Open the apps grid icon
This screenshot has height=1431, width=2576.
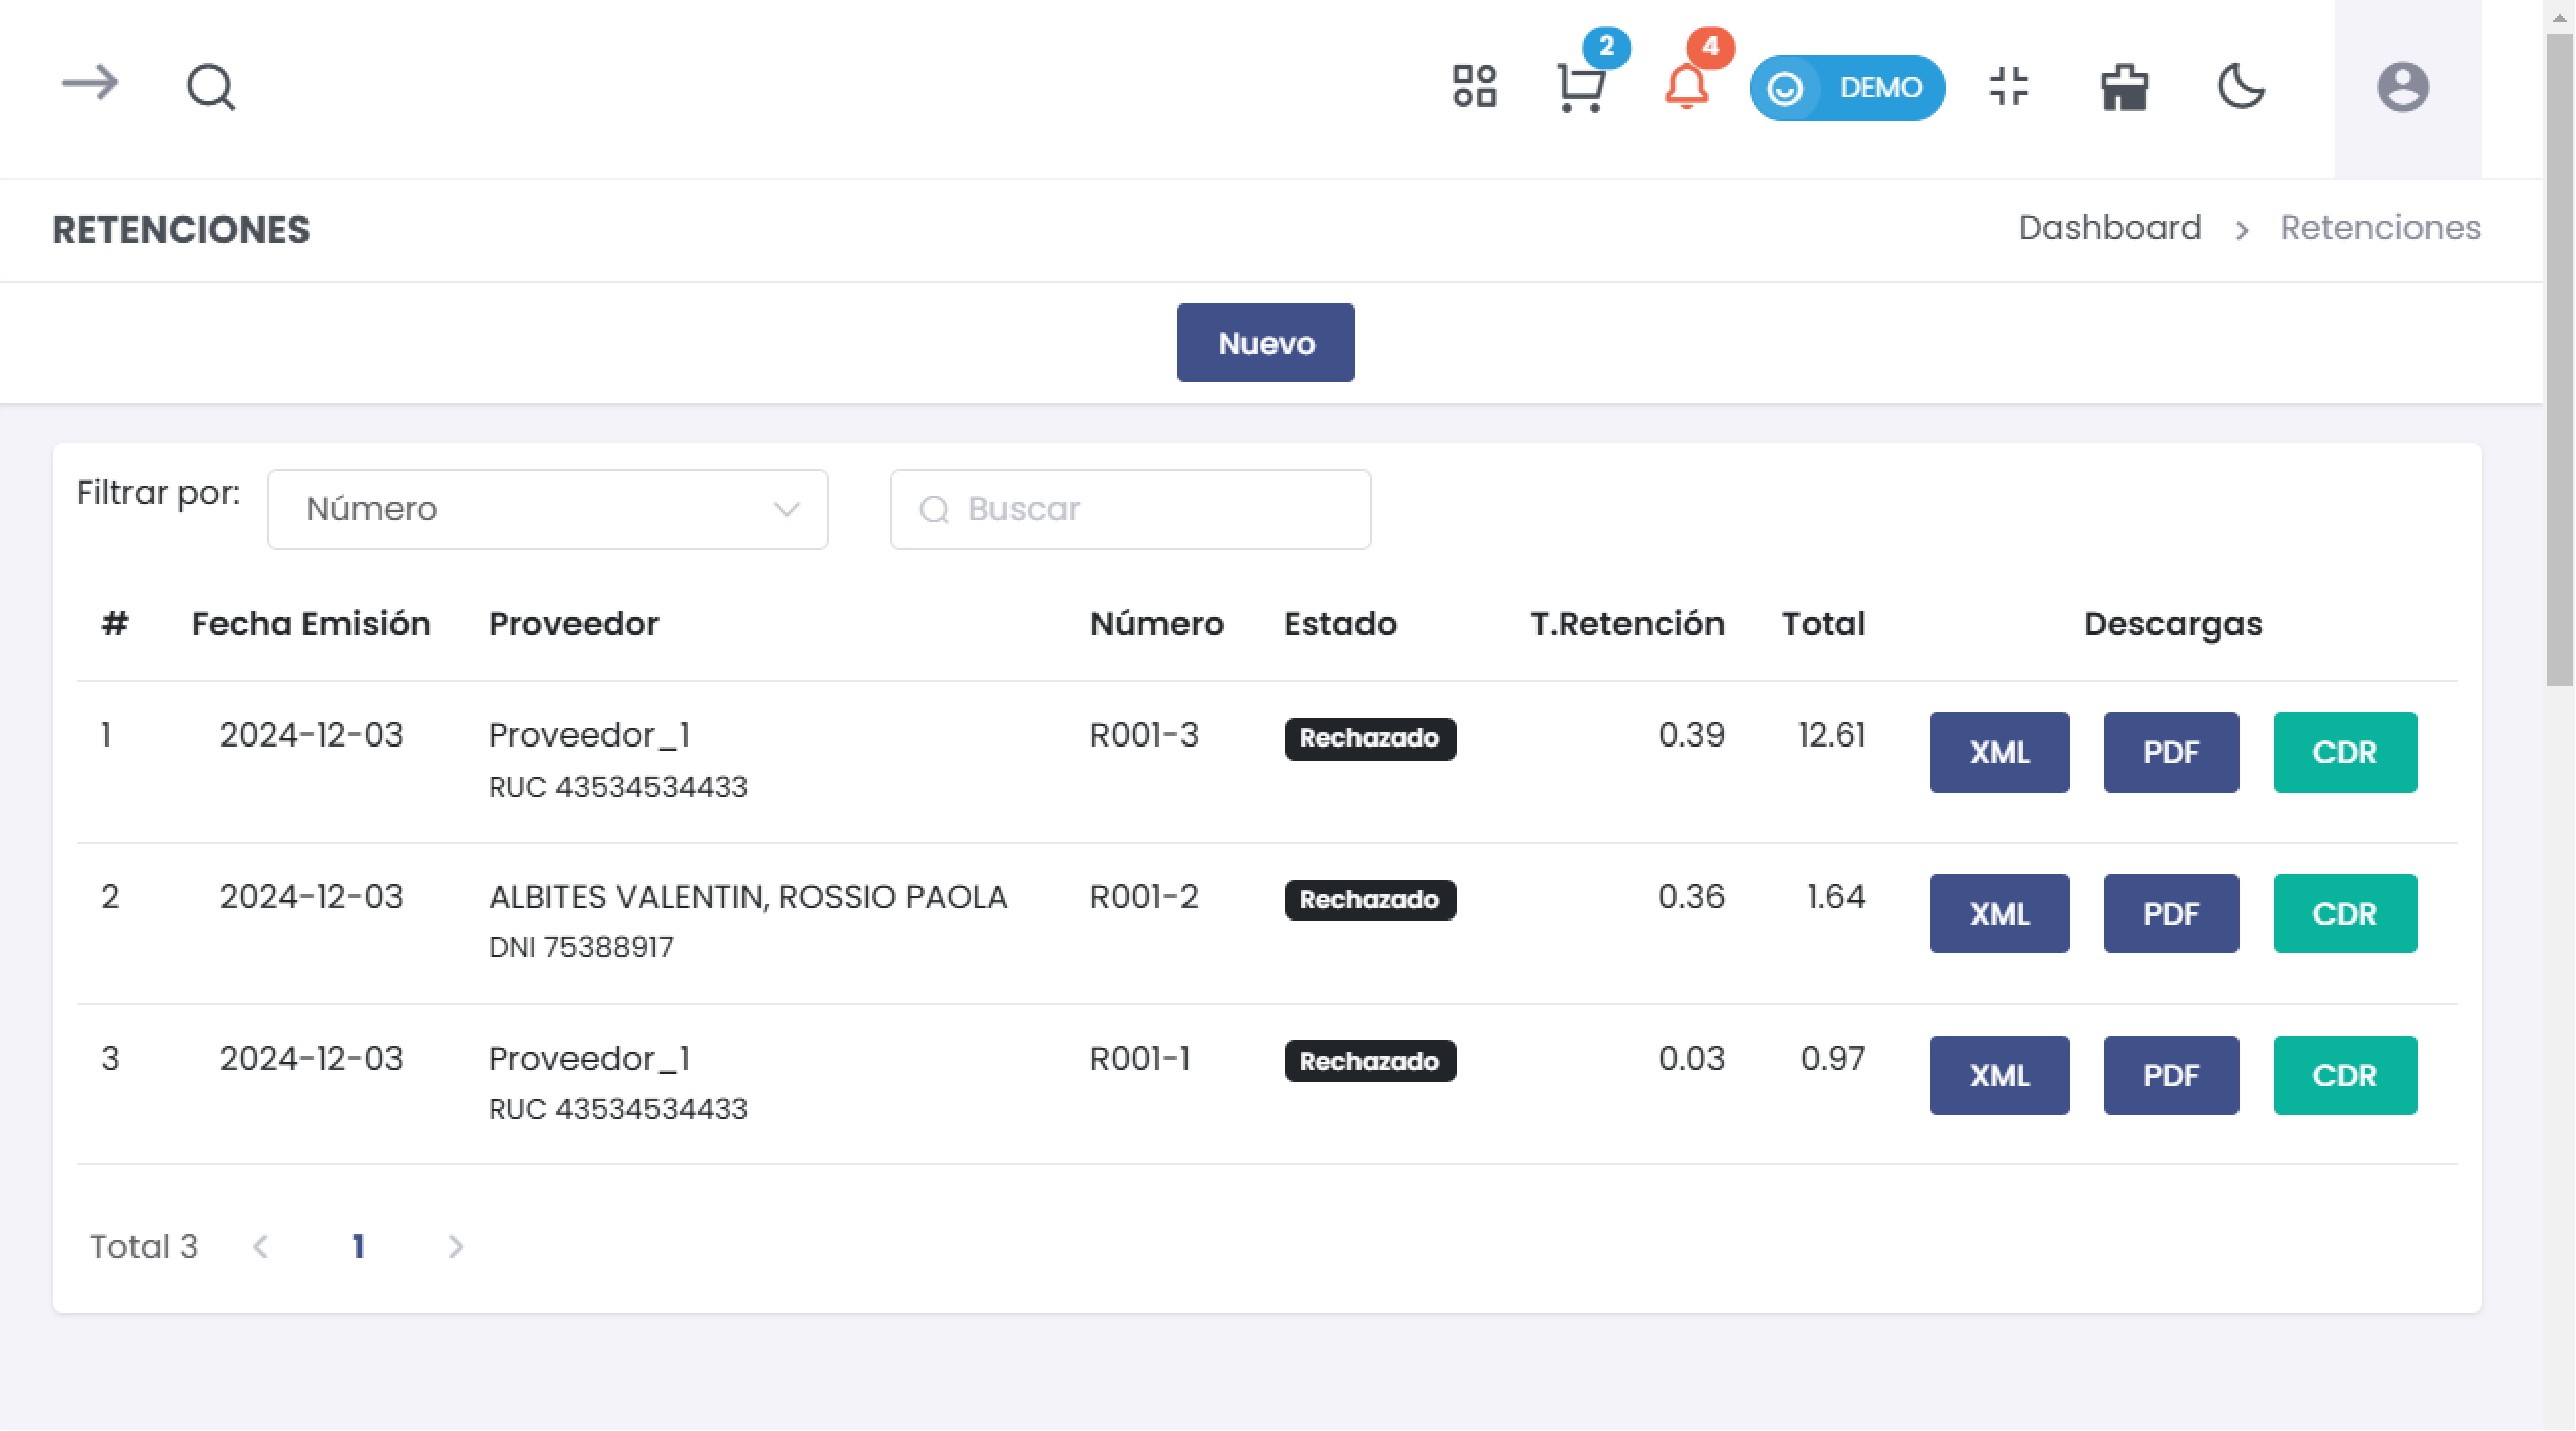tap(1474, 87)
